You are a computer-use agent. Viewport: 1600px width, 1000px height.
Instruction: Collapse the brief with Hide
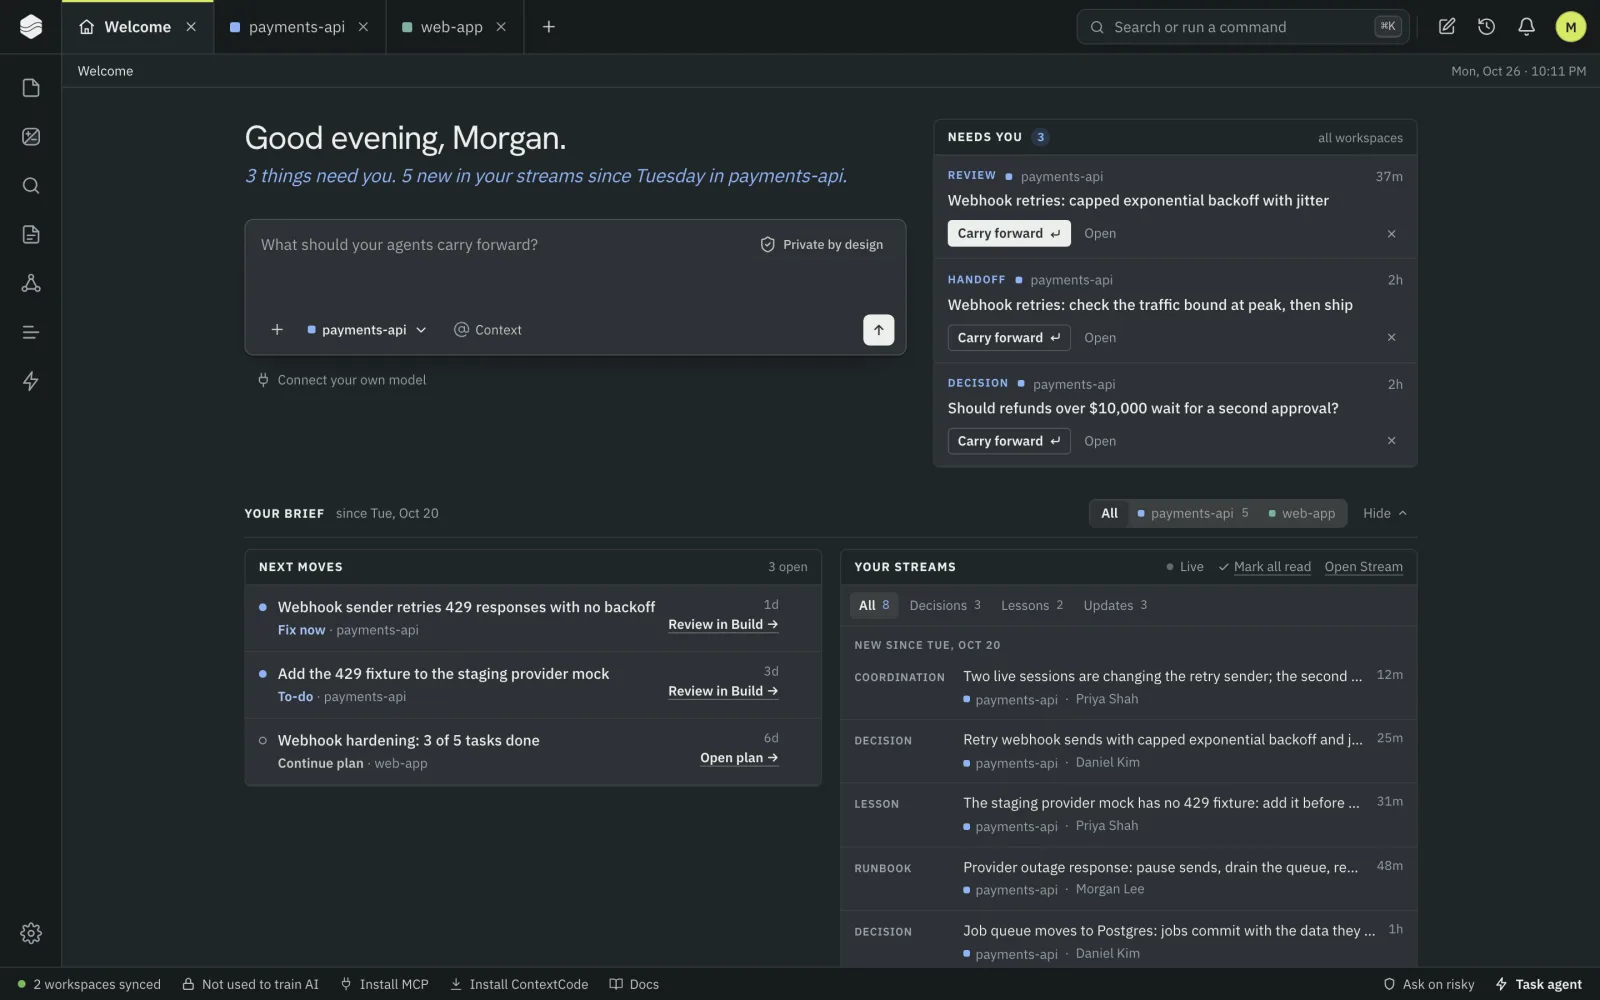point(1385,513)
